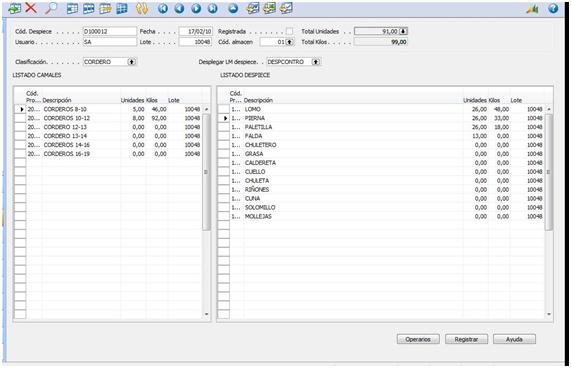Select the CORDEROS 16-19 row
Screen dimensions: 571x368
(107, 154)
